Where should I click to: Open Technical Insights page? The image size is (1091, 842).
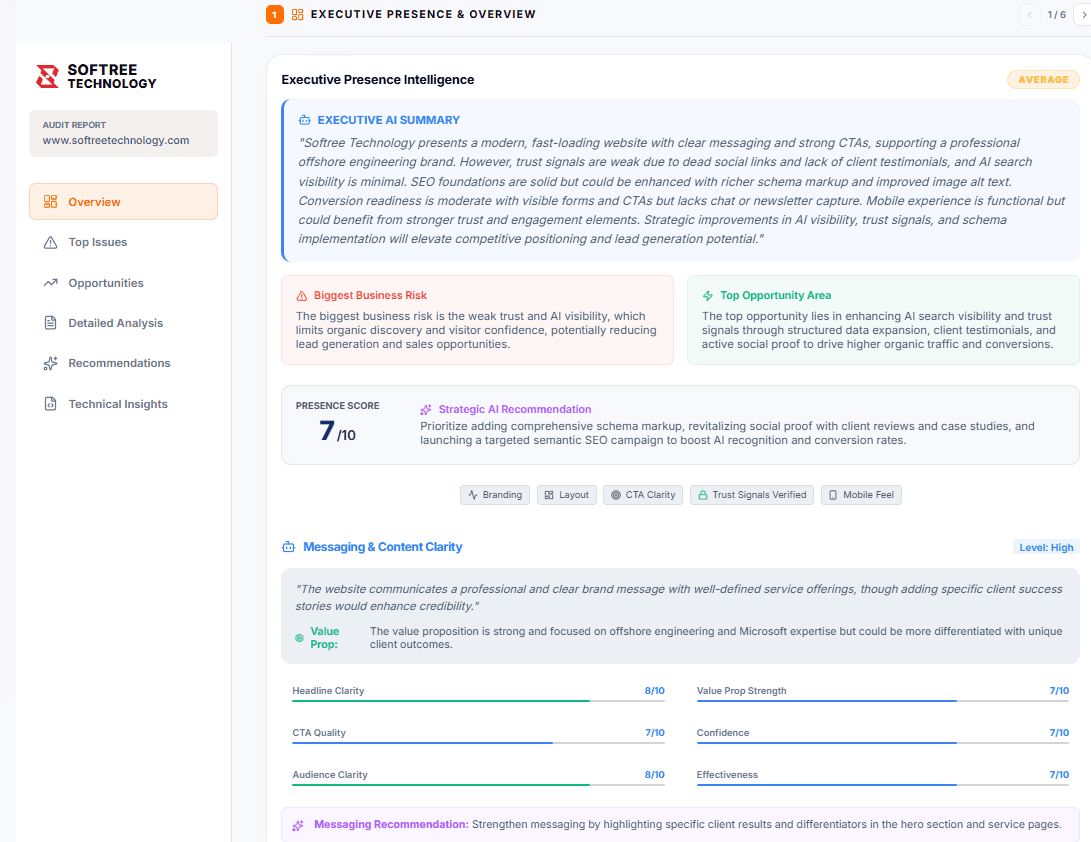click(123, 404)
